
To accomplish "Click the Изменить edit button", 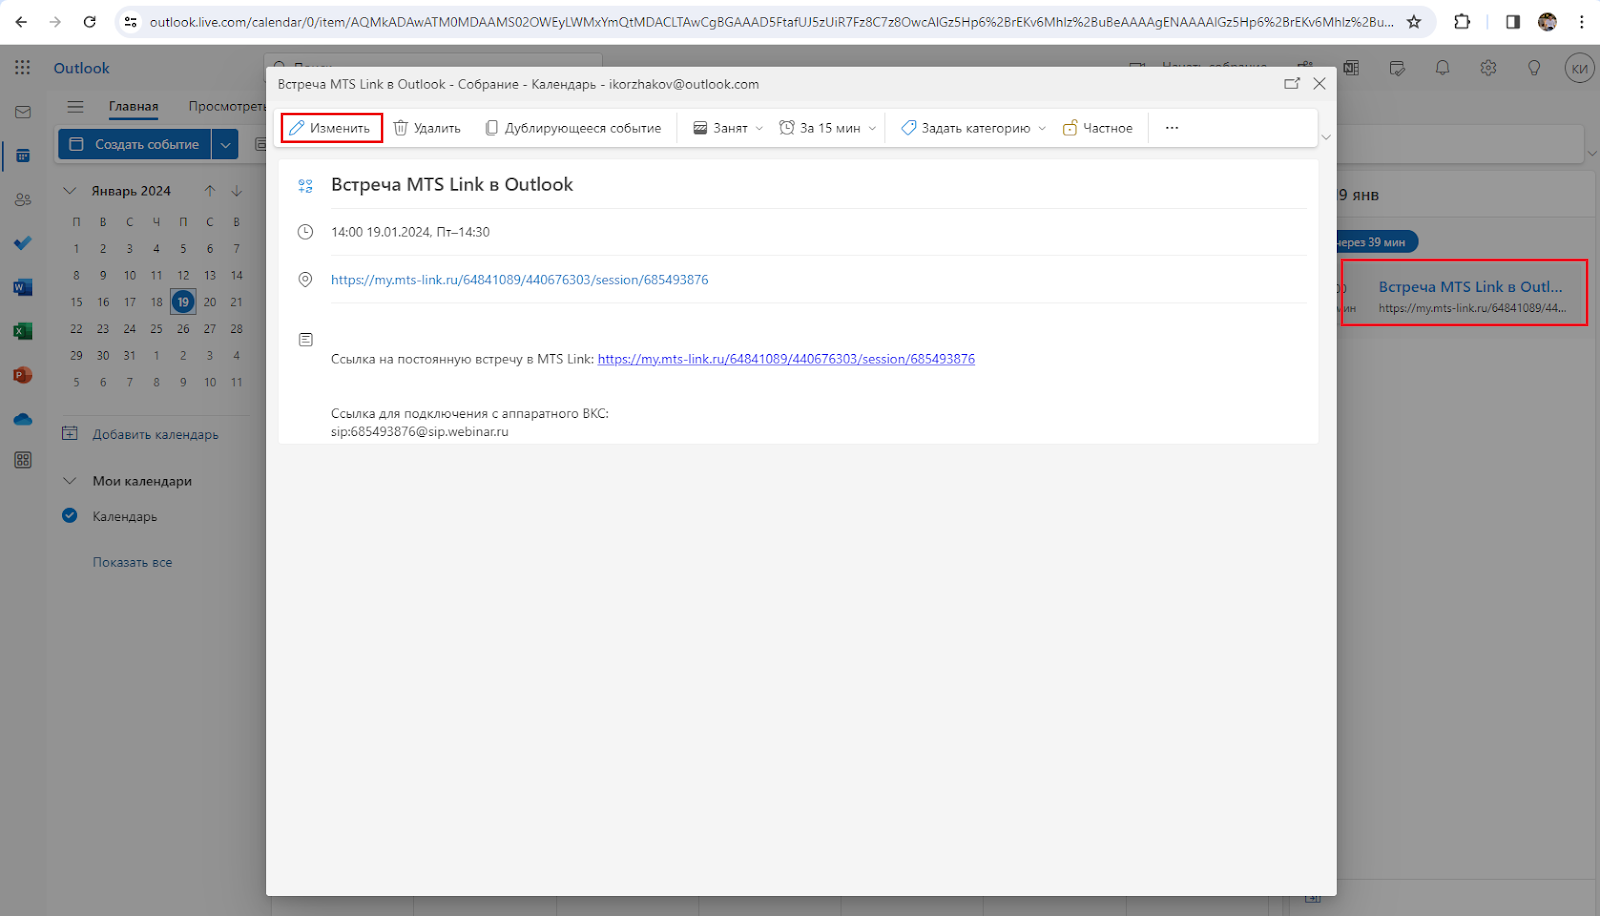I will [x=331, y=128].
